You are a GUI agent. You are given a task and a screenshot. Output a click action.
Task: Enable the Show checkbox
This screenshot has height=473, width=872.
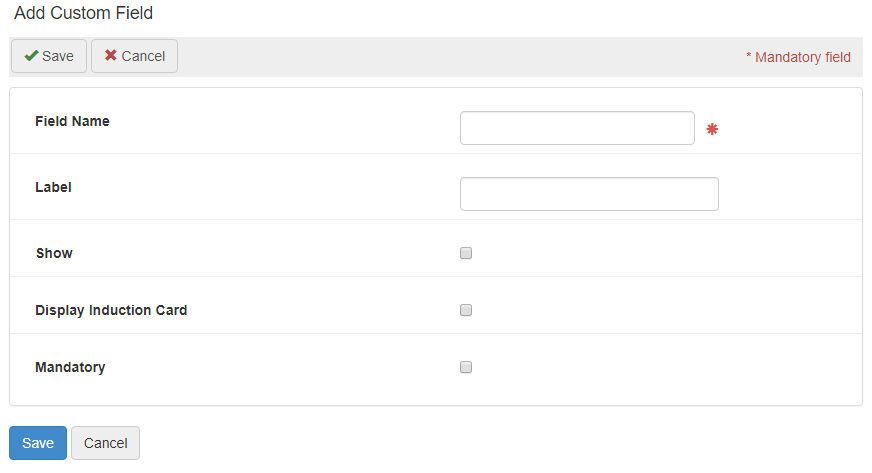click(x=466, y=253)
